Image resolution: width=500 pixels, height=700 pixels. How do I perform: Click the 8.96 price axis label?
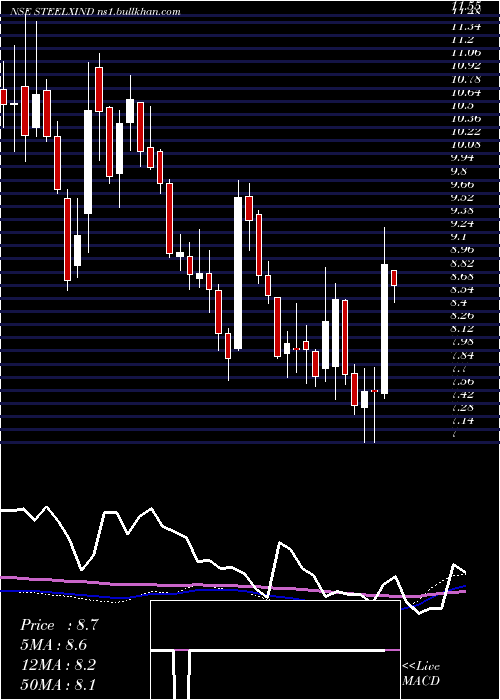point(464,250)
